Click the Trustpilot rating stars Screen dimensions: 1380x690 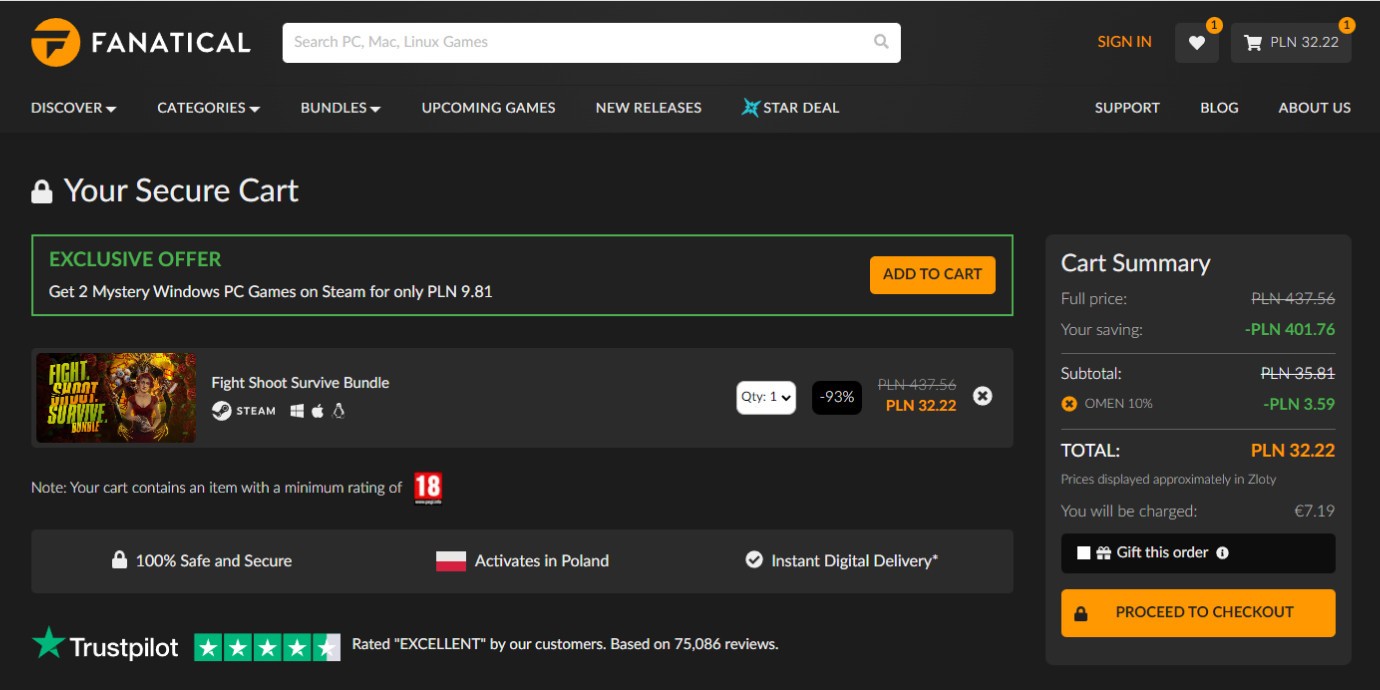[x=267, y=647]
